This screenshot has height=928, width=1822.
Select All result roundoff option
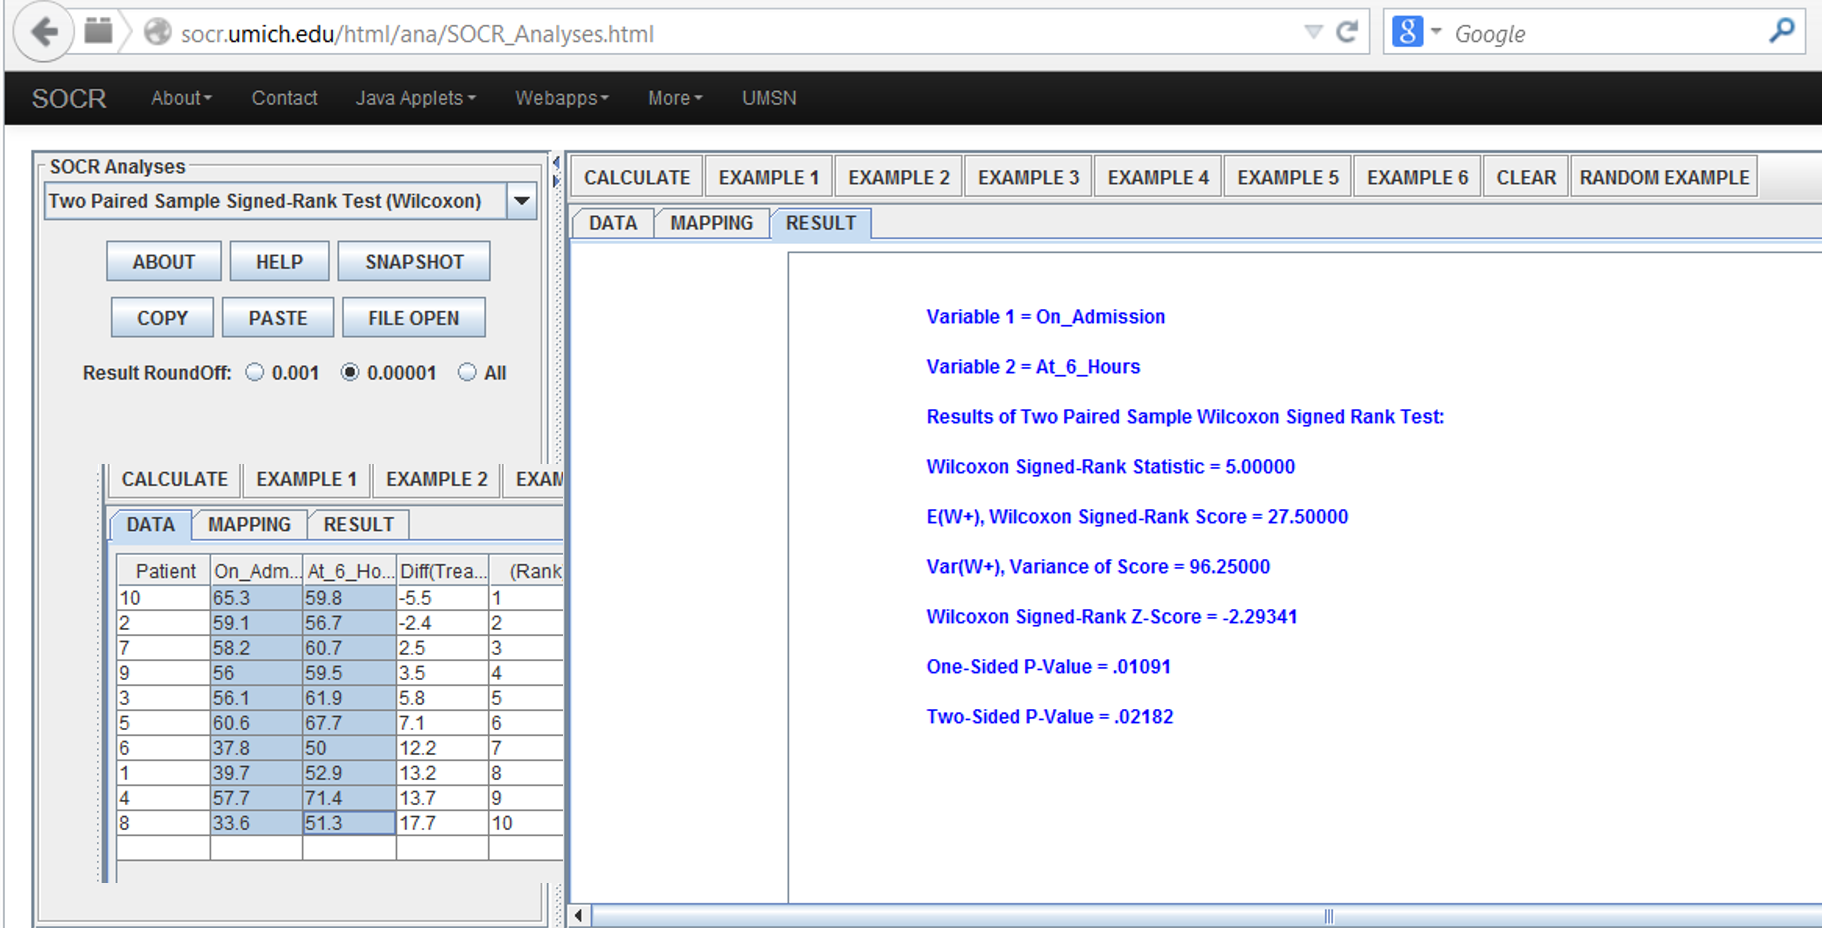467,372
